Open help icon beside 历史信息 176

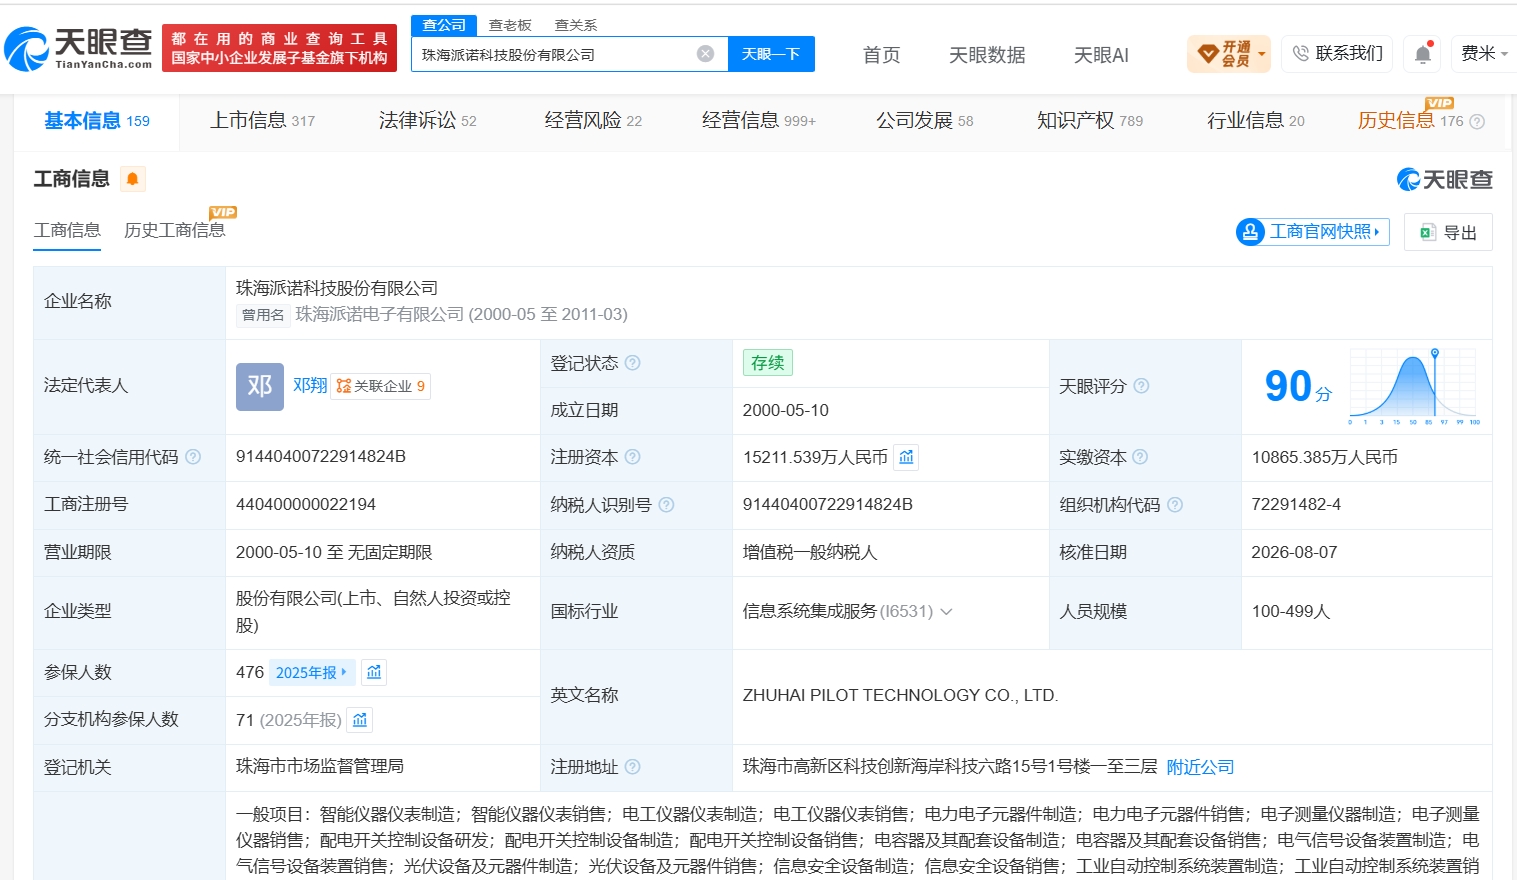coord(1477,122)
